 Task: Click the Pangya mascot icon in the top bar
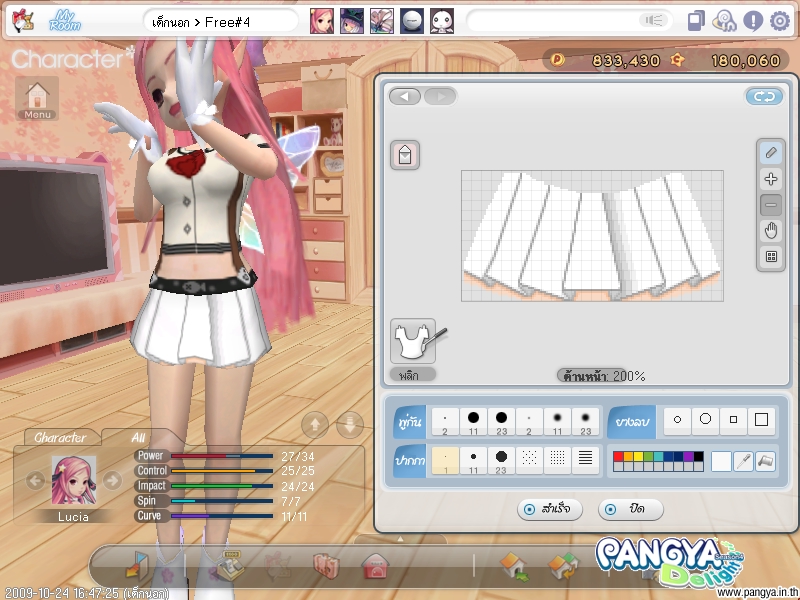coord(23,21)
